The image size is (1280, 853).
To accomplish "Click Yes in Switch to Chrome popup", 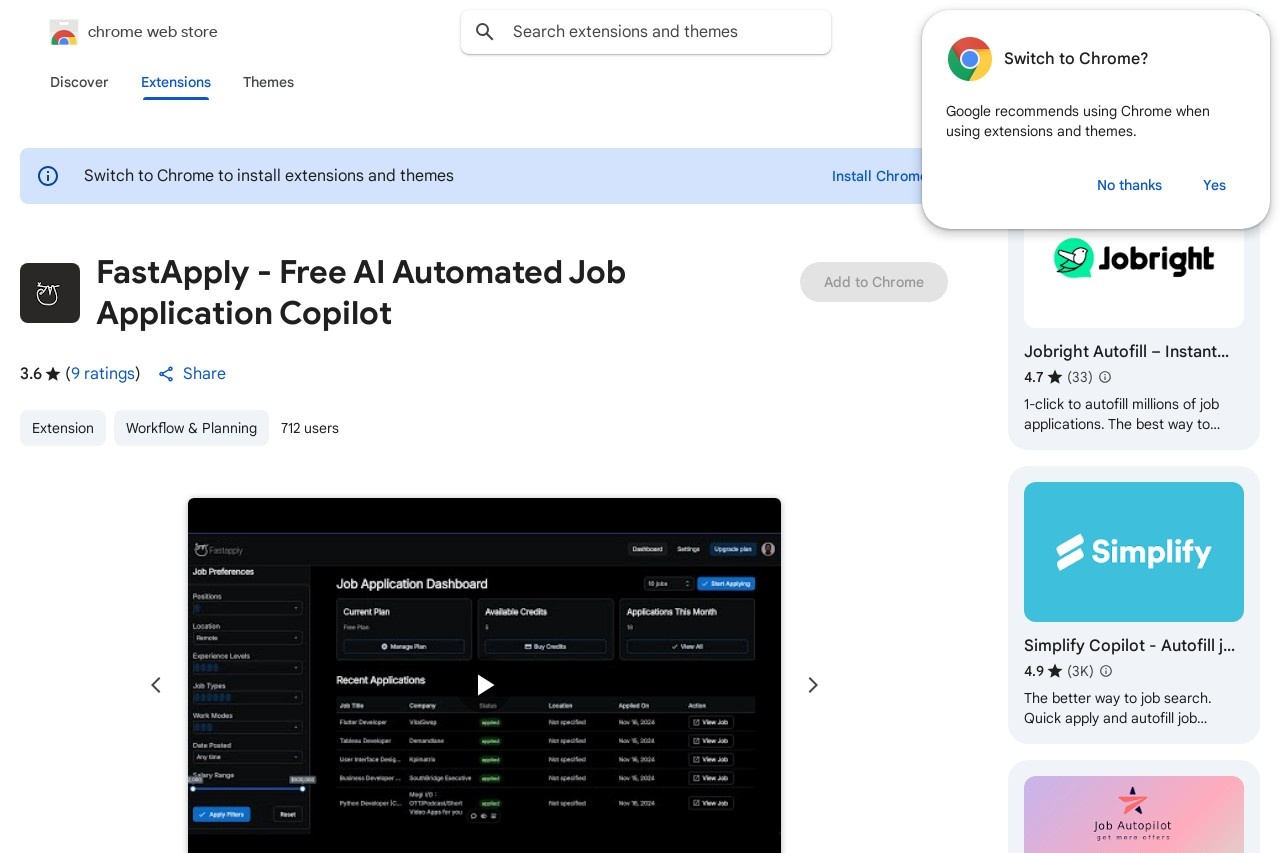I will [1214, 185].
